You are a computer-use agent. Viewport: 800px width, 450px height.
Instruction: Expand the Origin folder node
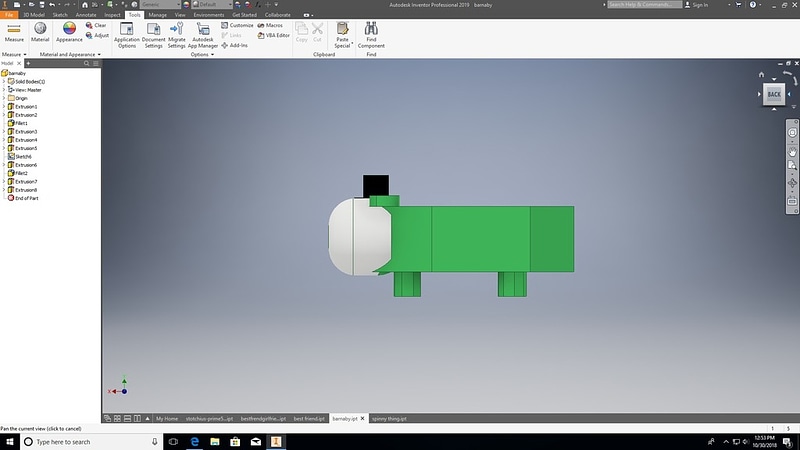tap(4, 98)
